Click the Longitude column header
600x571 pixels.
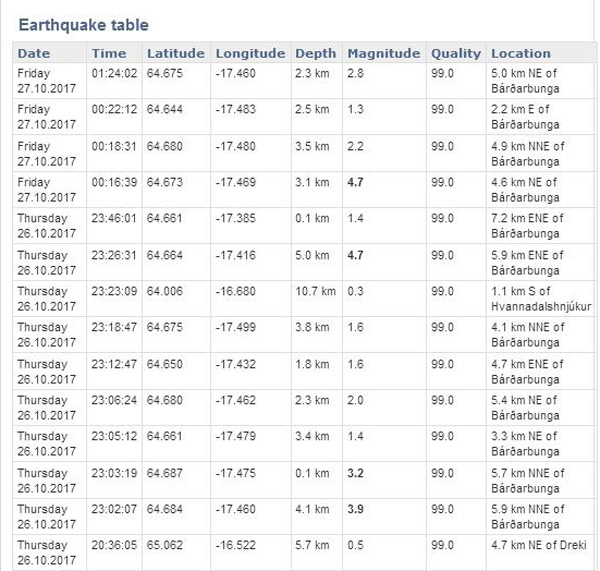(250, 53)
